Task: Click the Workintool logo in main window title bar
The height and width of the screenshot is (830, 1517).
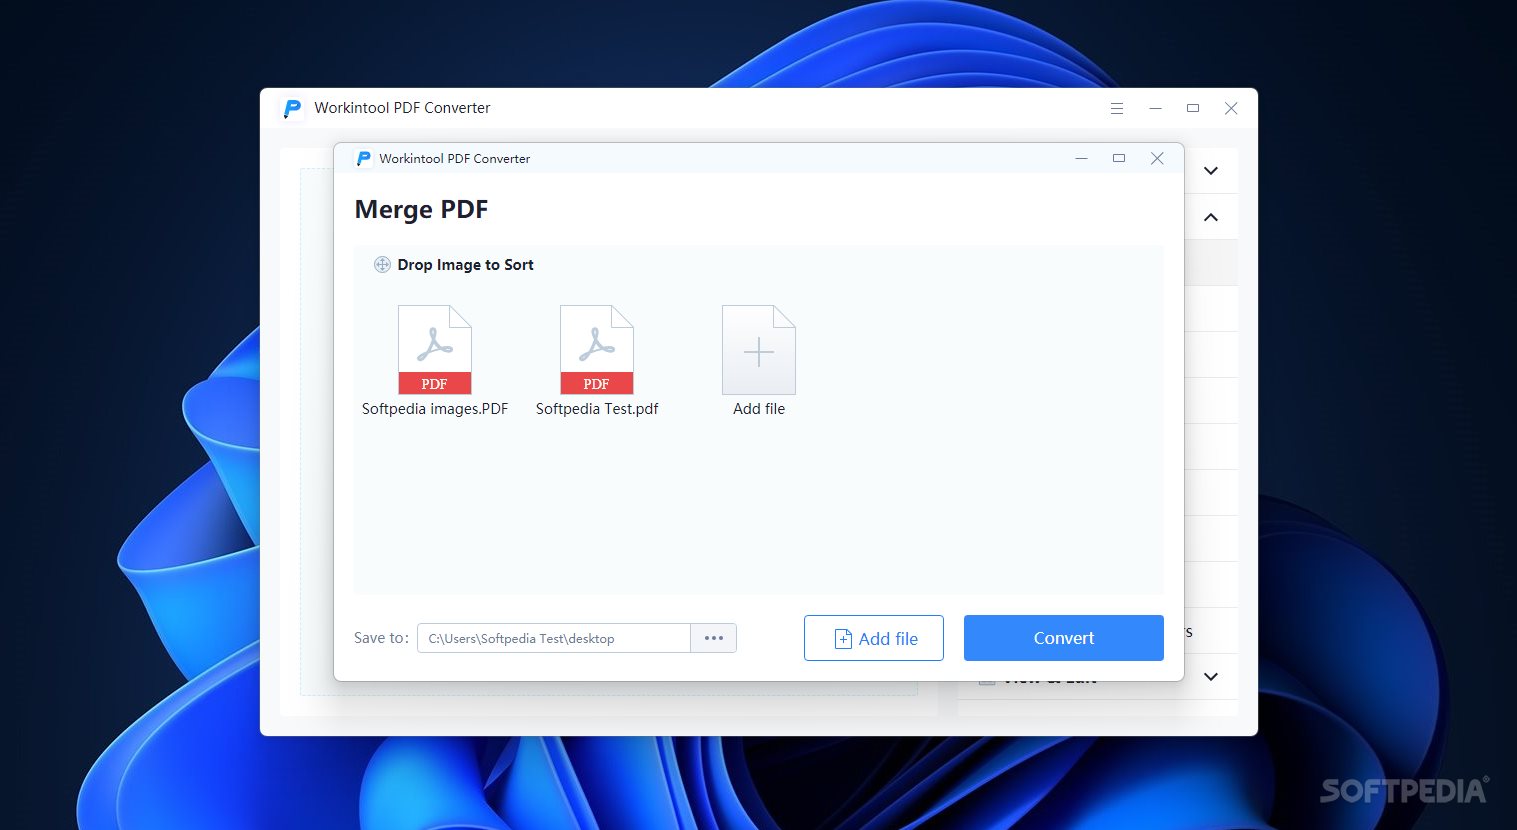Action: pyautogui.click(x=293, y=108)
